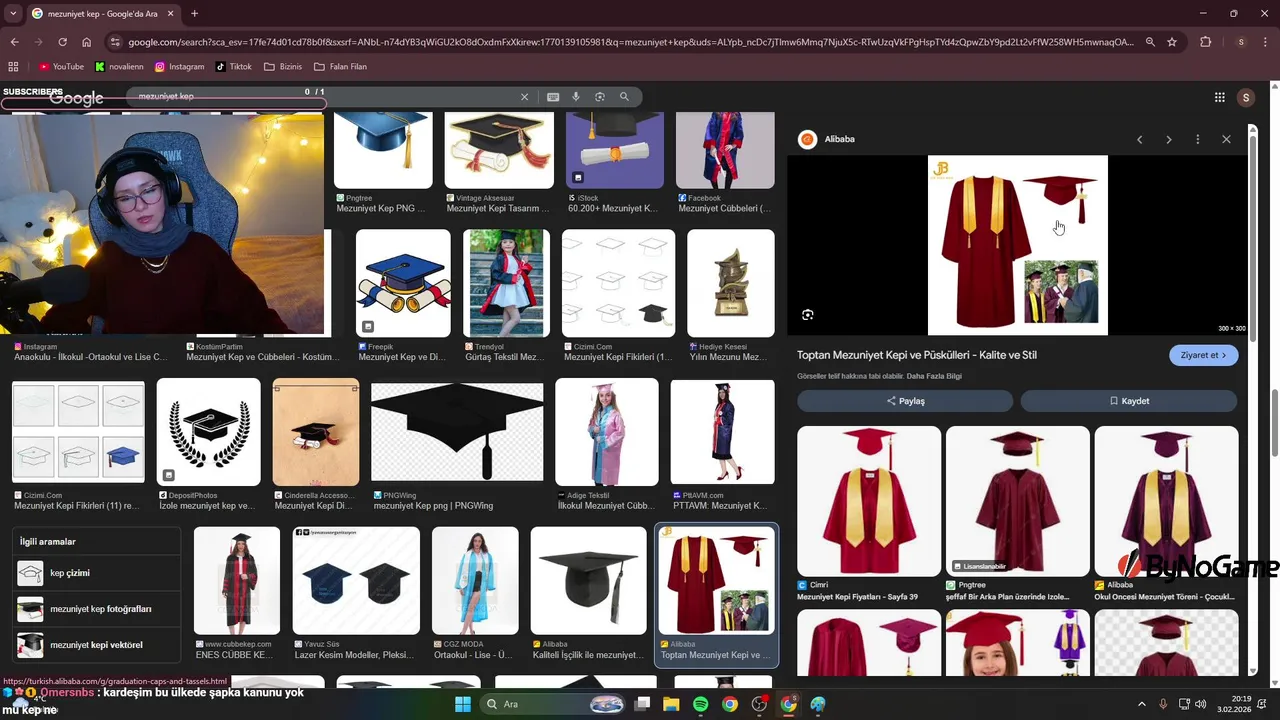Open the Instagram bookmark

180,67
